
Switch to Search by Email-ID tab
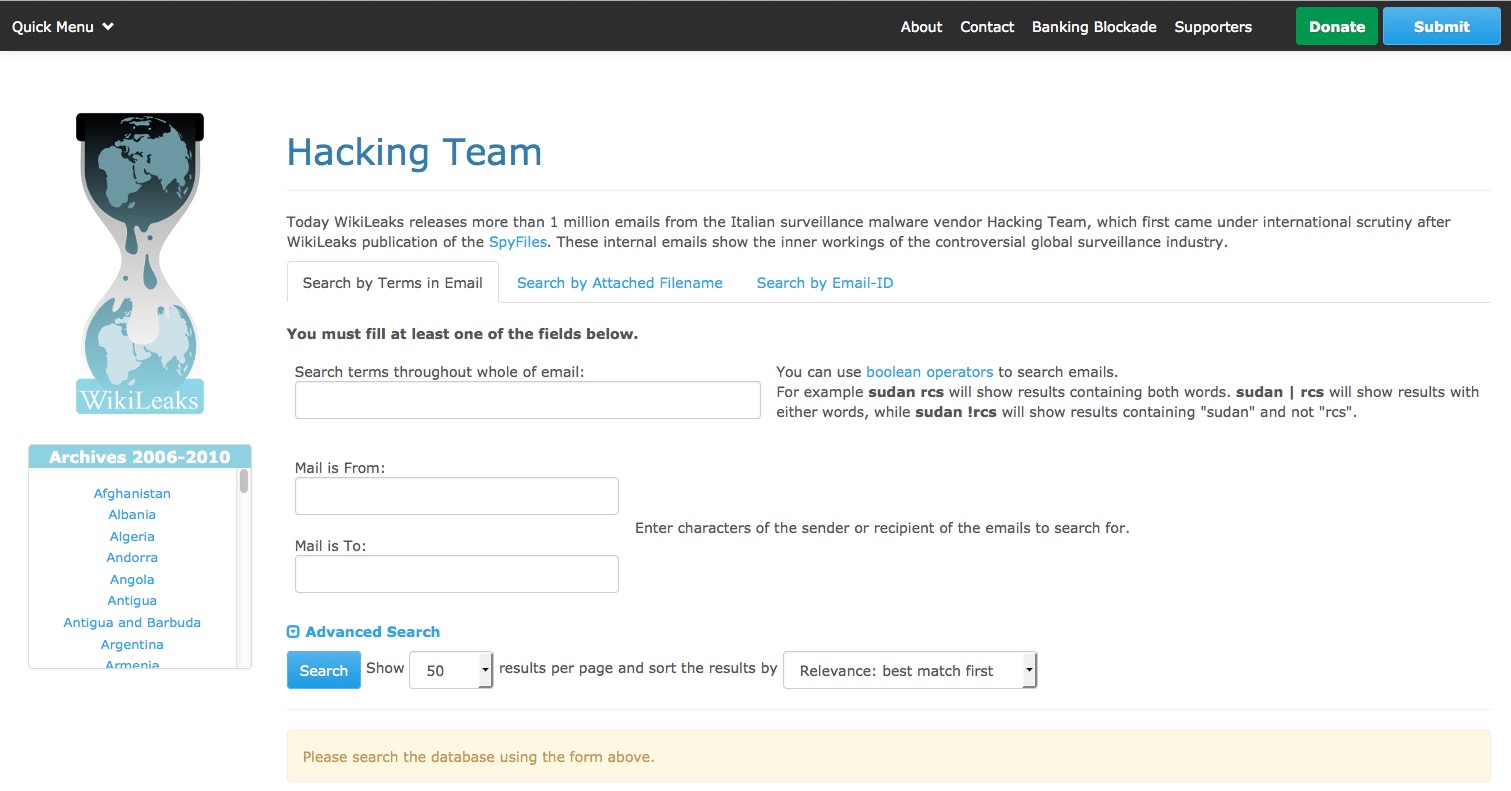824,283
